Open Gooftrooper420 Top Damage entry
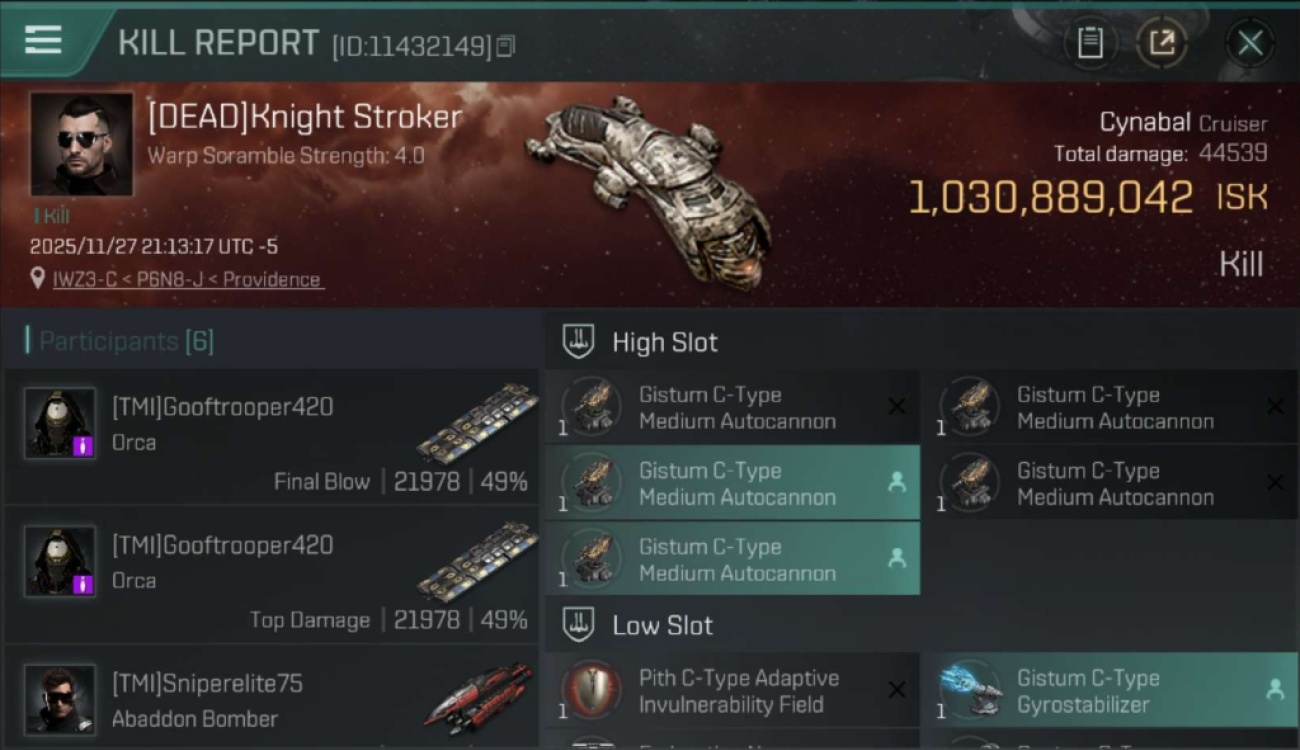The image size is (1300, 750). [271, 574]
